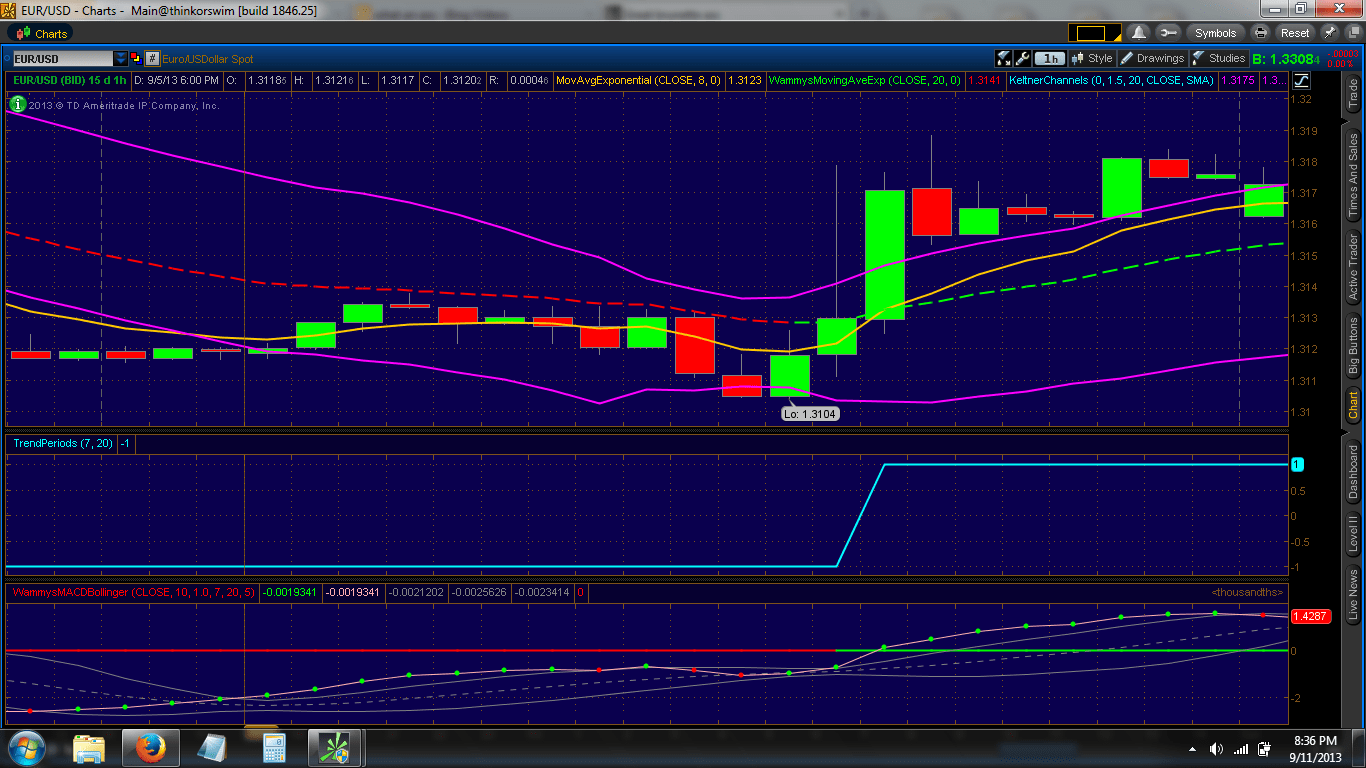Click the Reset button in the toolbar

1295,31
